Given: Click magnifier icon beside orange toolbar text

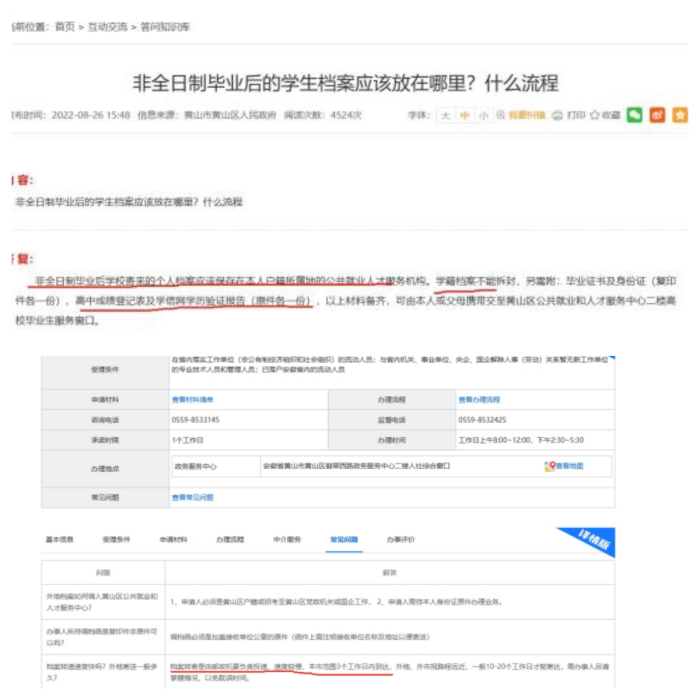Looking at the screenshot, I should [x=501, y=115].
